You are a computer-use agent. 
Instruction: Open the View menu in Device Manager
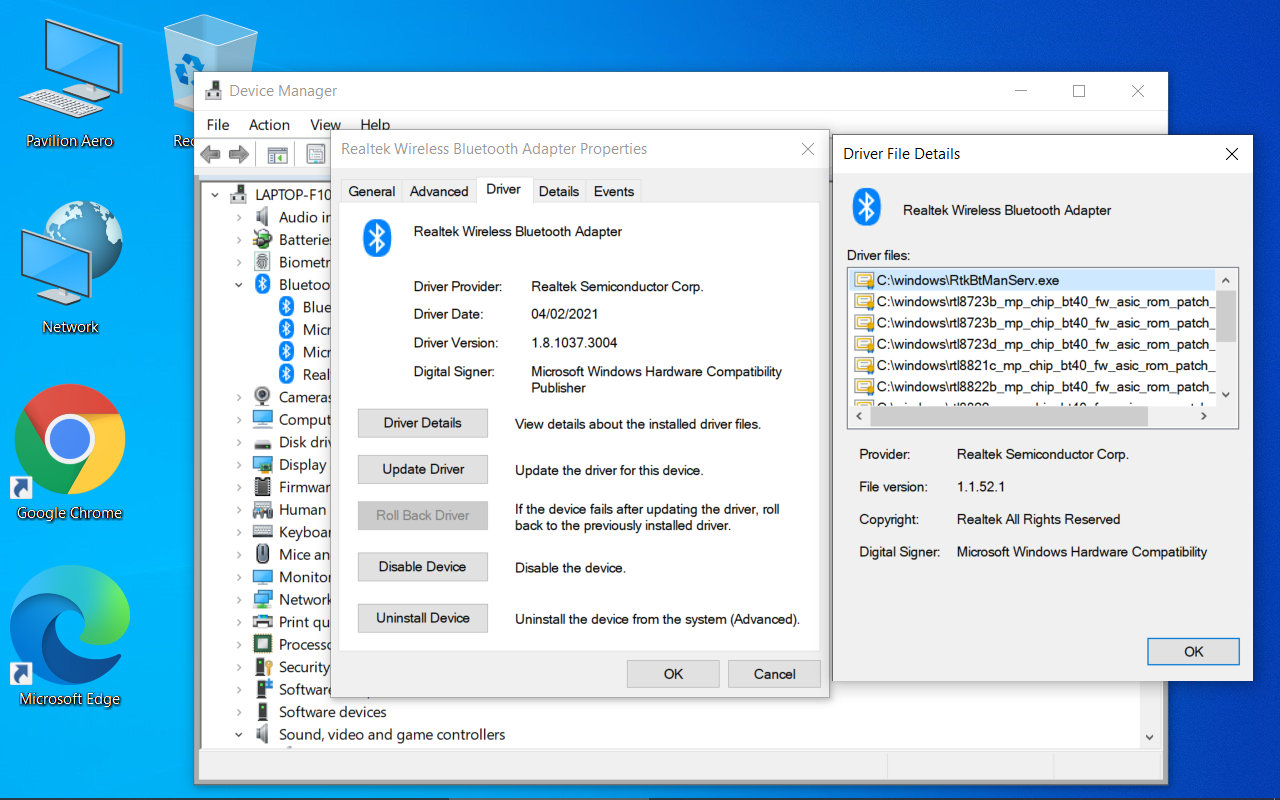tap(325, 125)
